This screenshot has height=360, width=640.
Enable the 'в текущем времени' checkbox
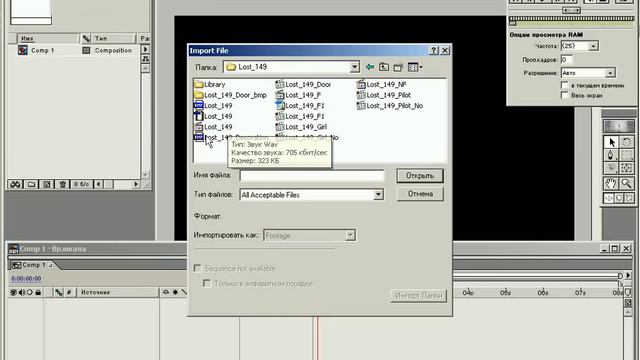pos(564,85)
